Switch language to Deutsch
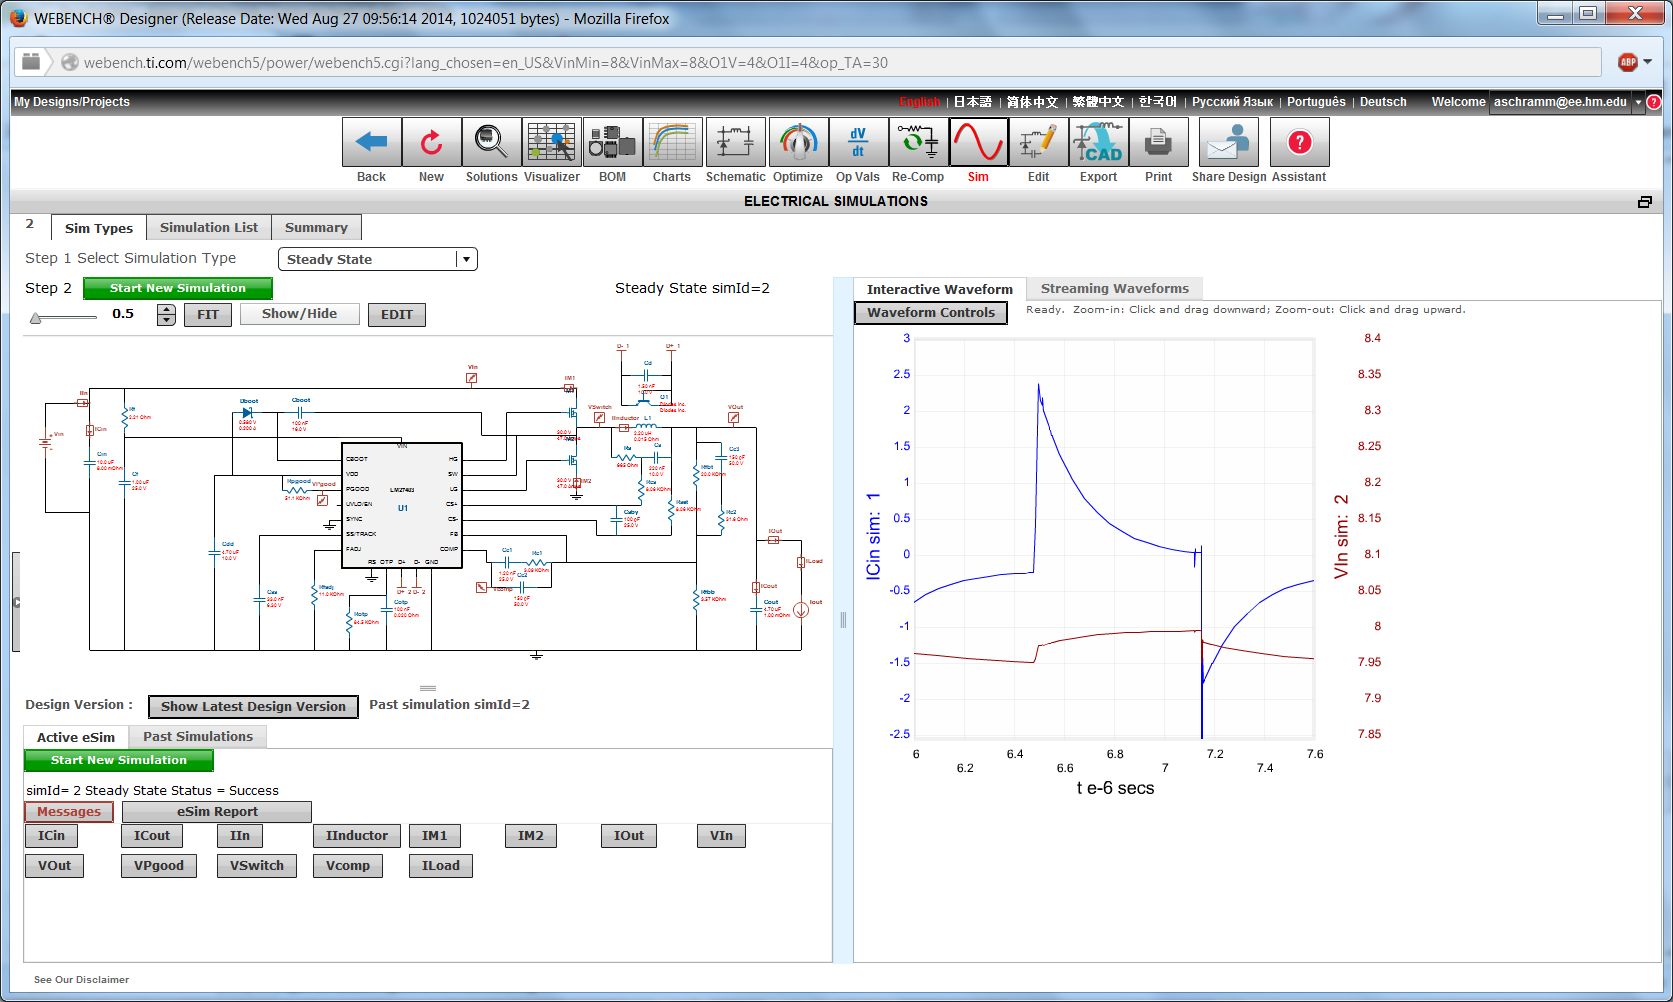The height and width of the screenshot is (1002, 1673). [1383, 102]
